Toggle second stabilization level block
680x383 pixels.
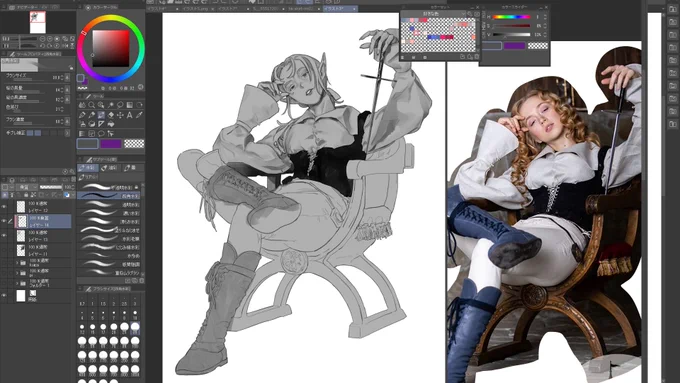click(38, 133)
